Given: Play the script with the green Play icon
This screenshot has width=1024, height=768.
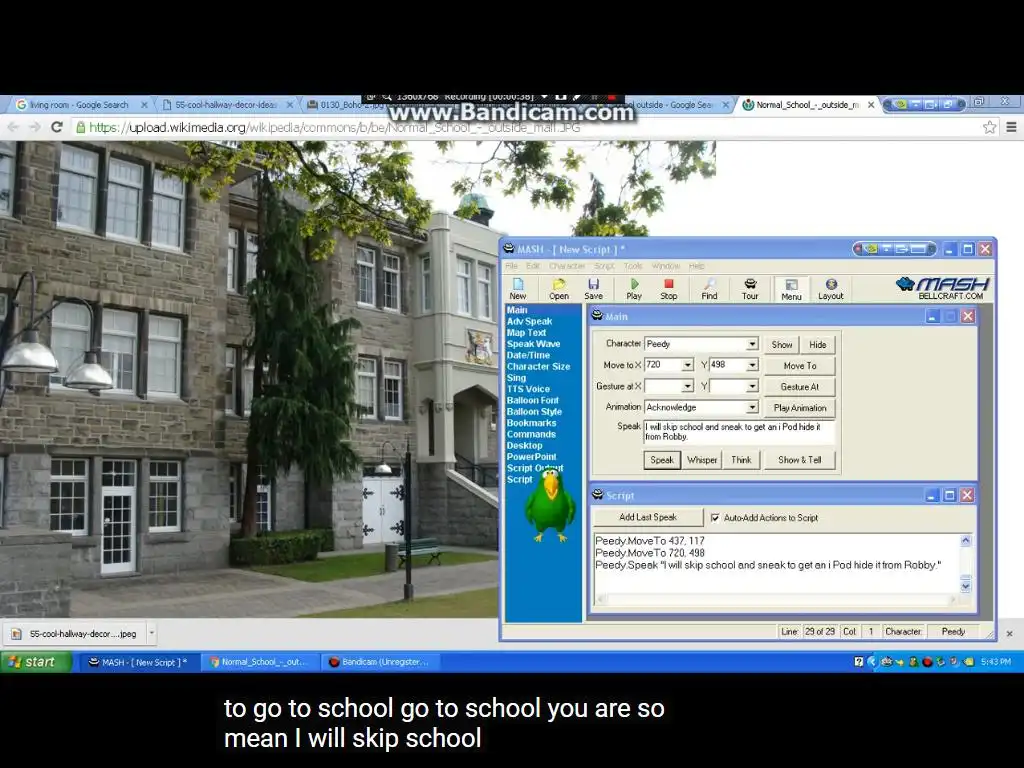Looking at the screenshot, I should click(634, 289).
